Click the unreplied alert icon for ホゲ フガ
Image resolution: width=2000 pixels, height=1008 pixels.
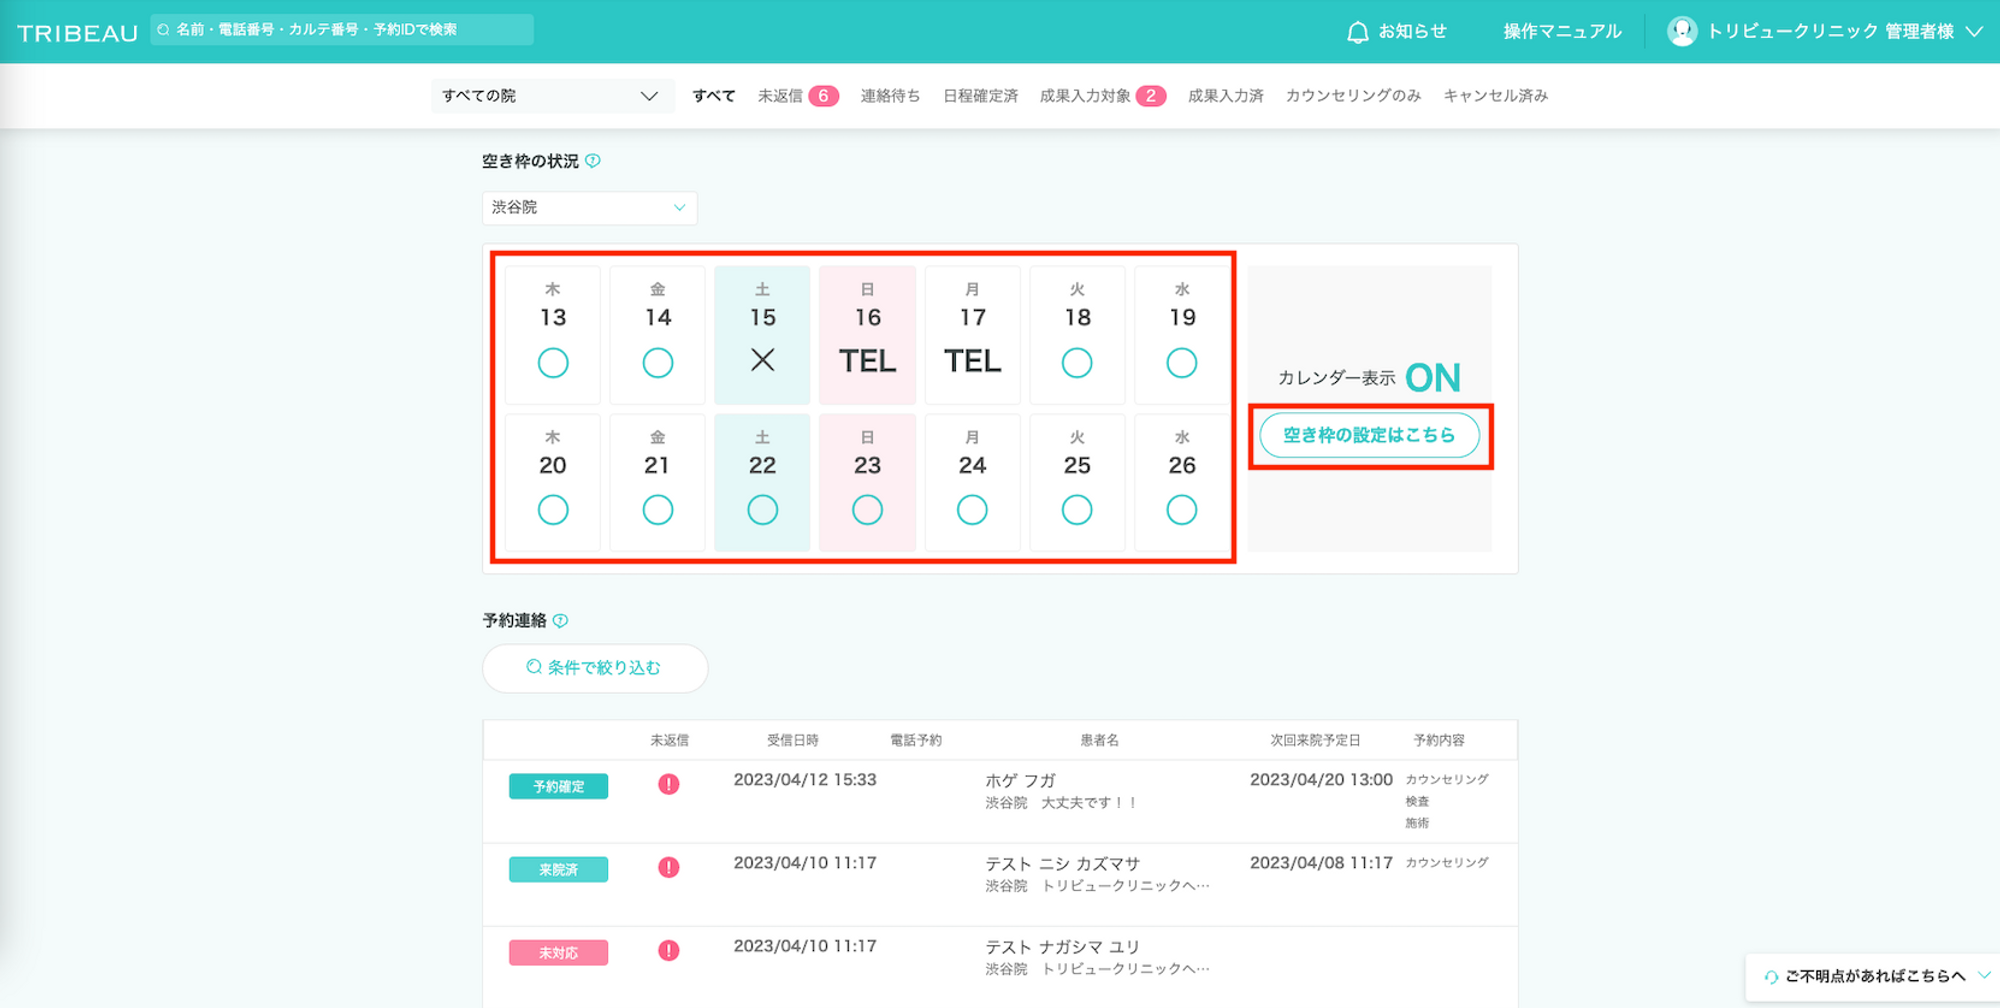click(669, 784)
